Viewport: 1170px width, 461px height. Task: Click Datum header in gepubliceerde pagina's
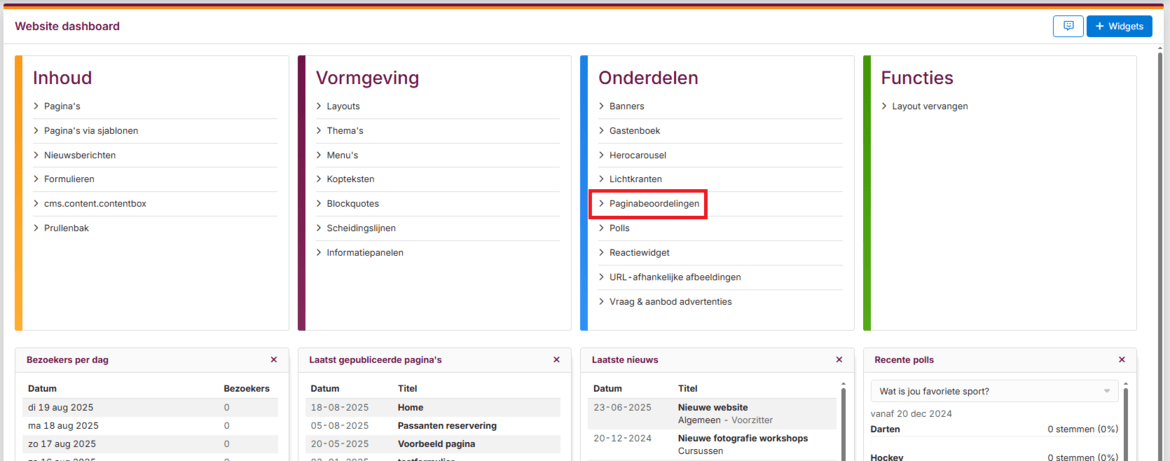[325, 389]
